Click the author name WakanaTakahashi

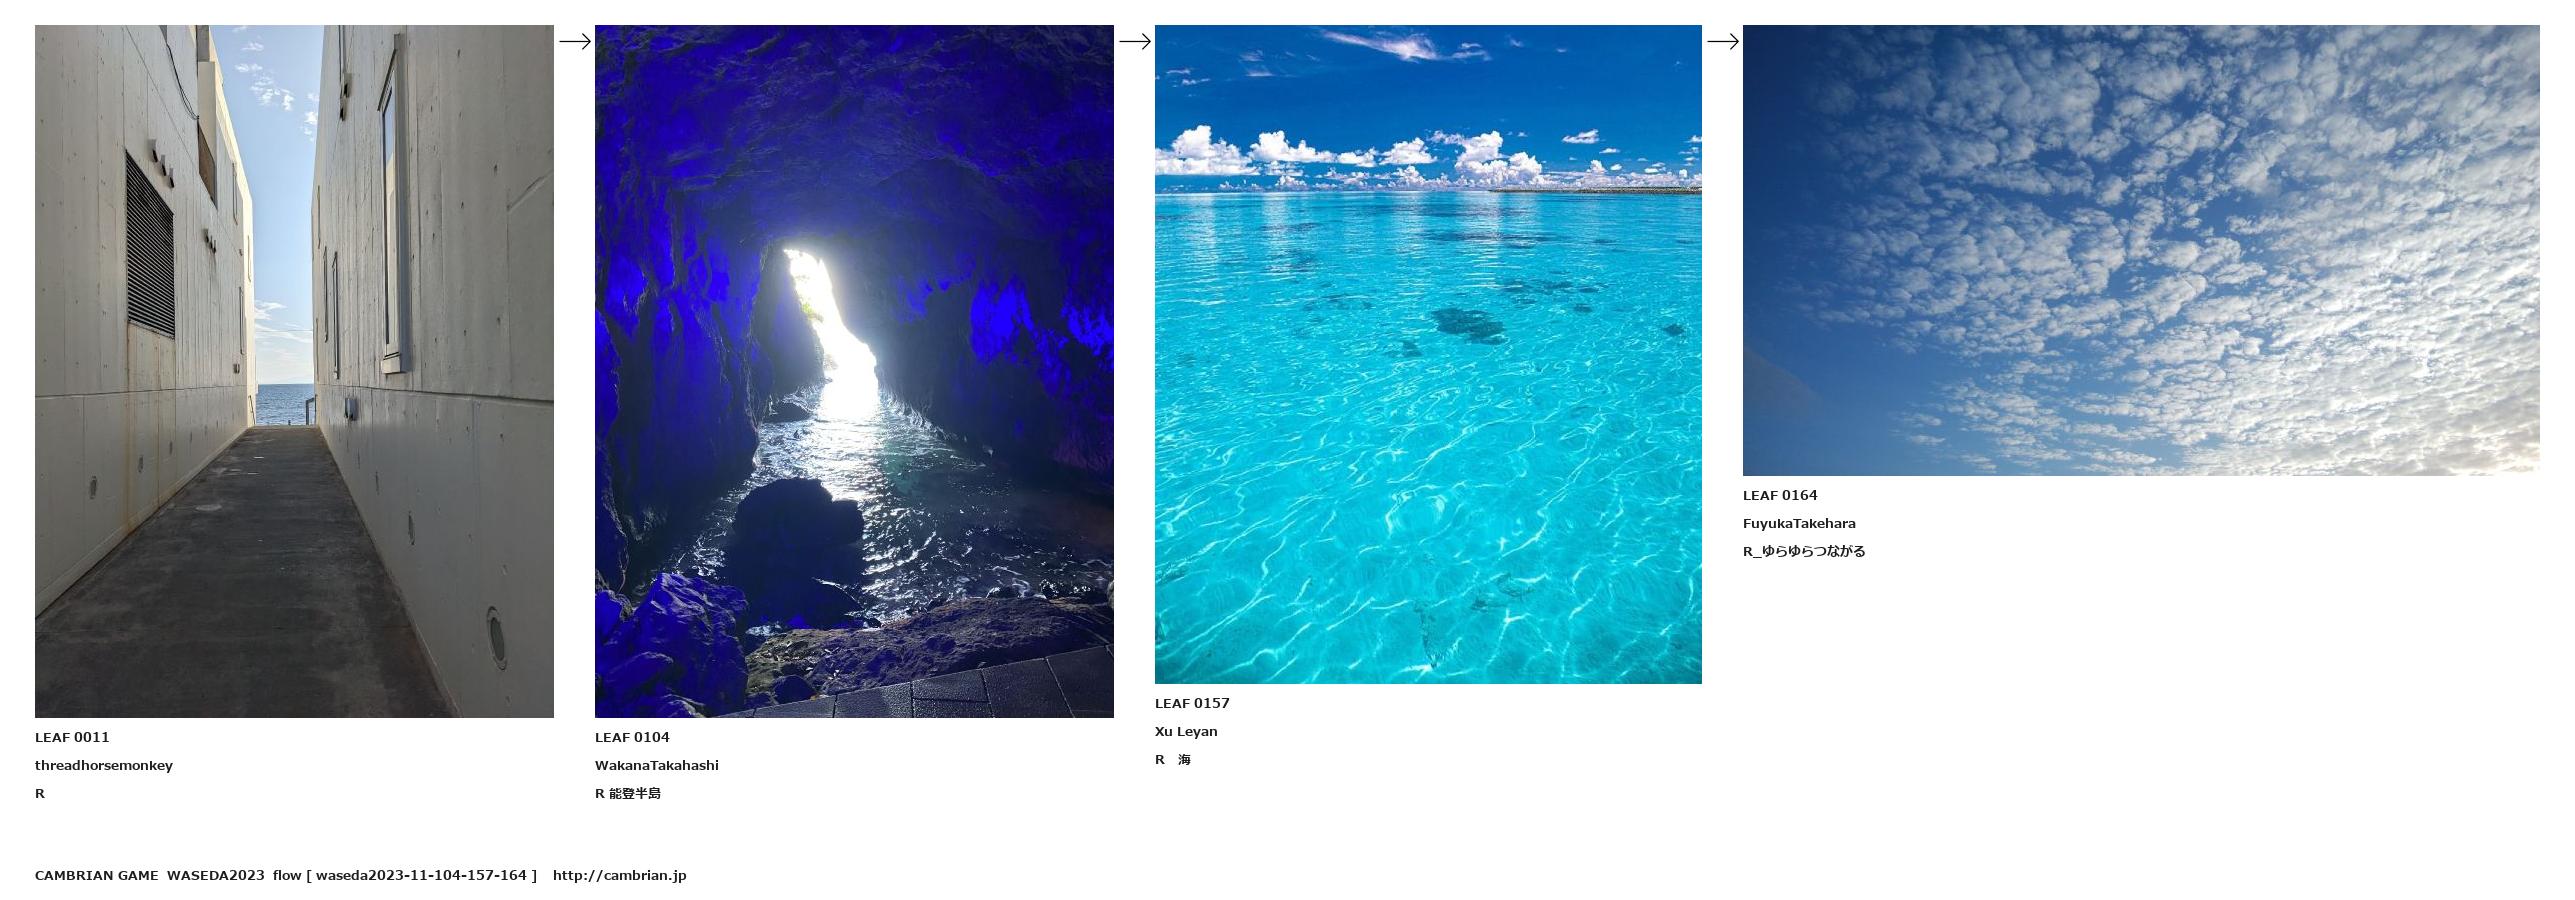pos(657,765)
